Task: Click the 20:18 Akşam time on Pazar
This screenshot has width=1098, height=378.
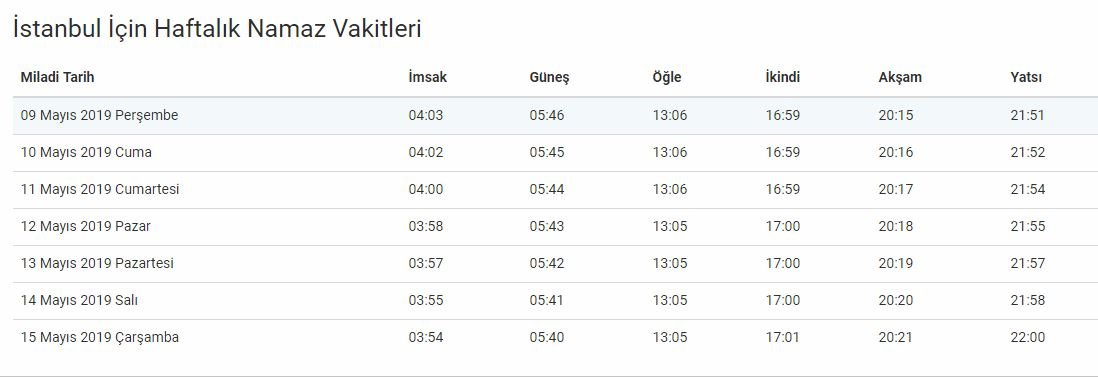Action: point(896,226)
